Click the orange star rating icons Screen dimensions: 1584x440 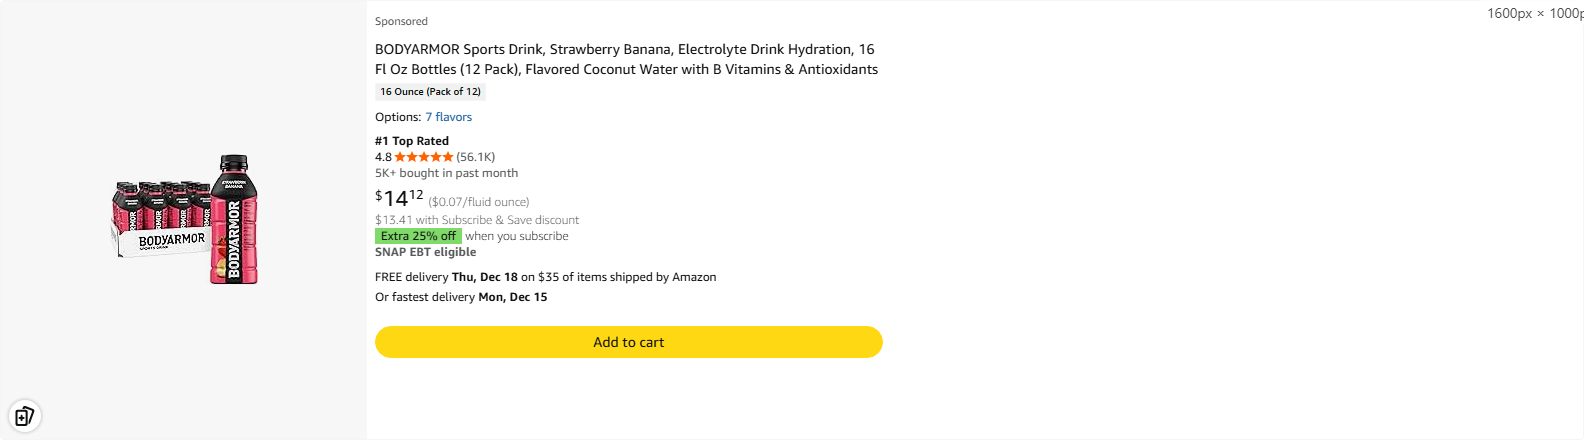pos(424,157)
